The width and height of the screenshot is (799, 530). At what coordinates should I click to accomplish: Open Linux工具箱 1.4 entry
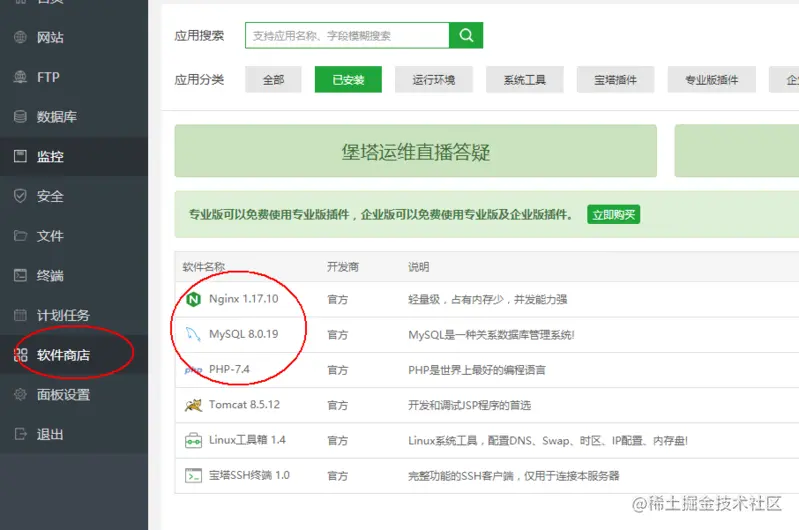(x=247, y=440)
